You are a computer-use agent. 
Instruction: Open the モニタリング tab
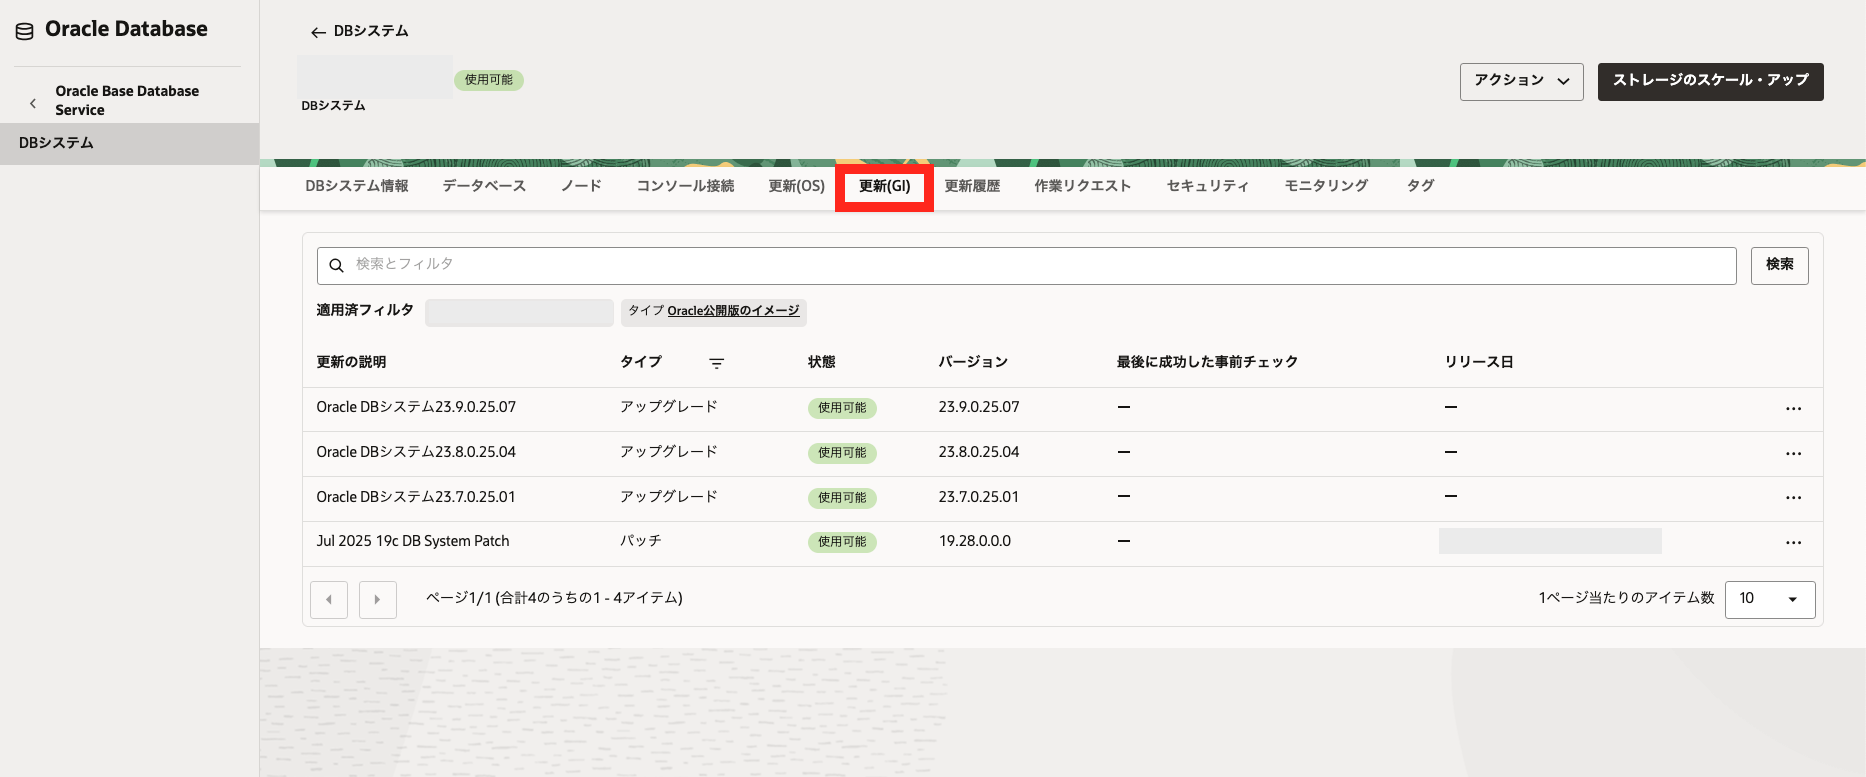(x=1326, y=186)
